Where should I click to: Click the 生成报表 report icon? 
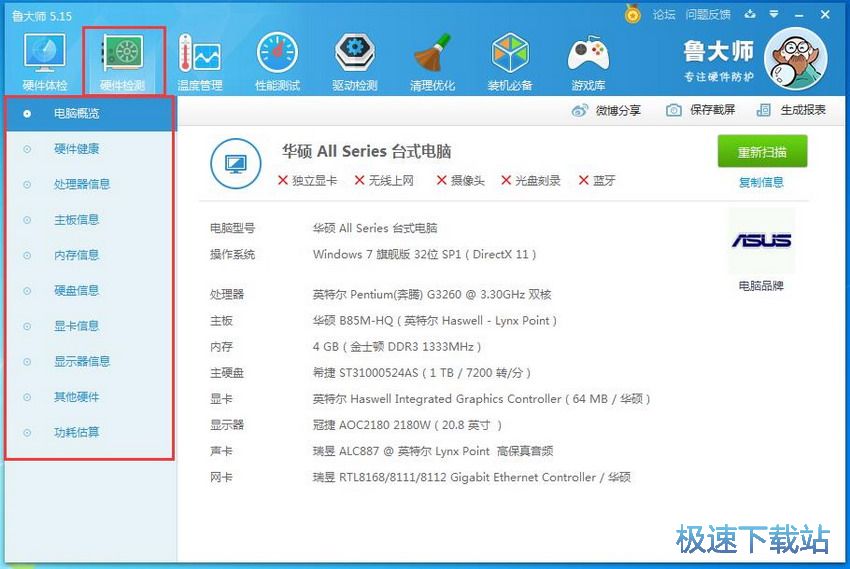(x=763, y=110)
